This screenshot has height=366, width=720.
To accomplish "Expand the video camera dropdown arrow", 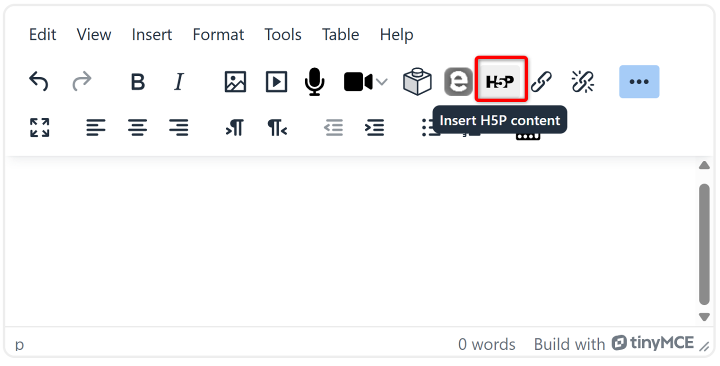I will (382, 82).
